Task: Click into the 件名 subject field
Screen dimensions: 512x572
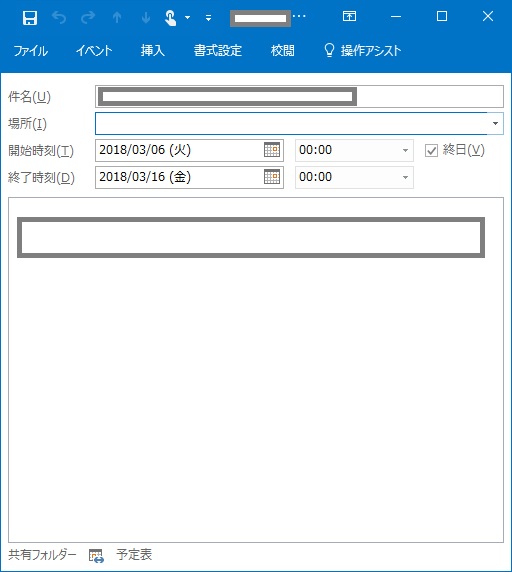Action: tap(299, 97)
